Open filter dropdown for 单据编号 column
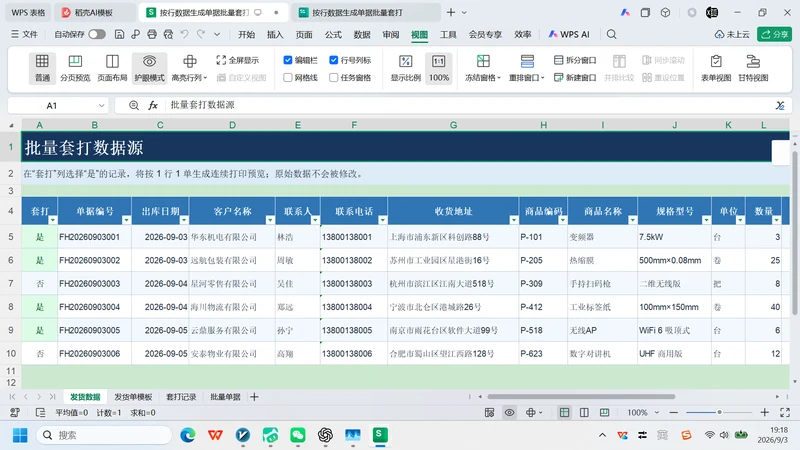This screenshot has height=450, width=800. (x=126, y=220)
